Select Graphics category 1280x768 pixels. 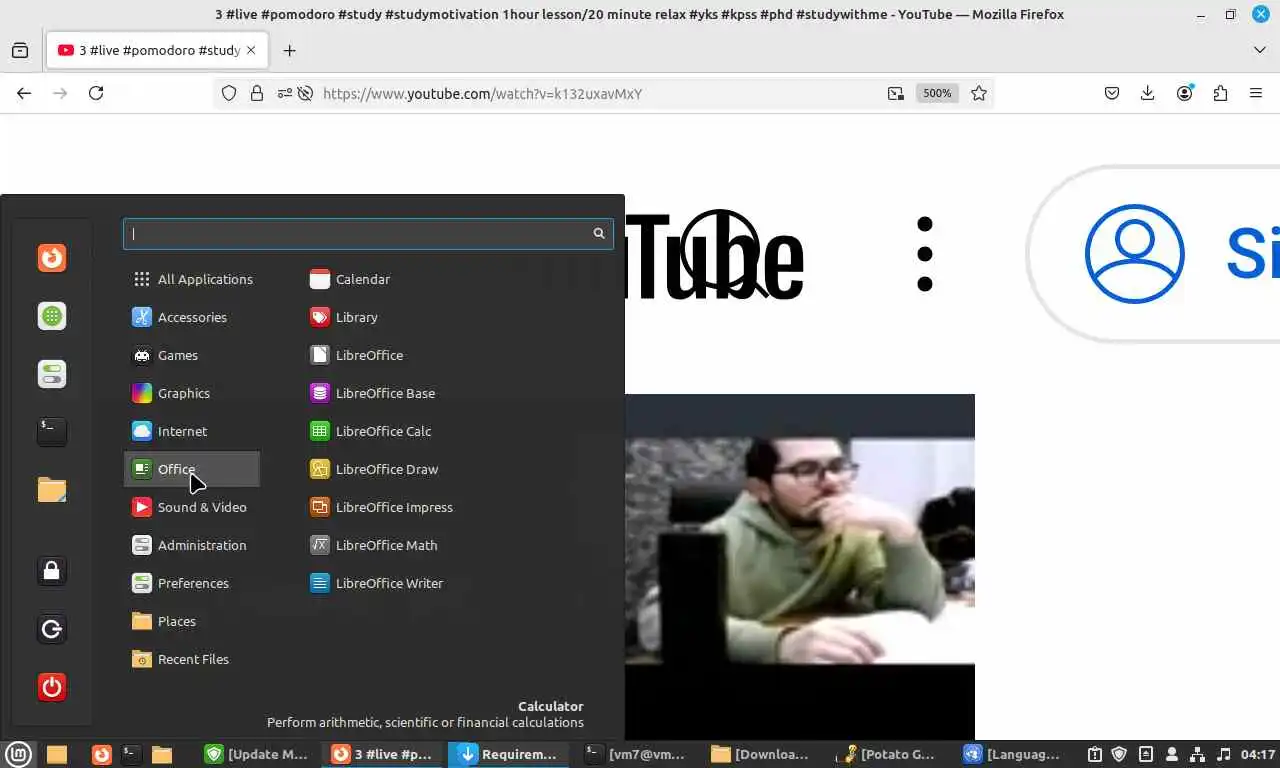191,393
